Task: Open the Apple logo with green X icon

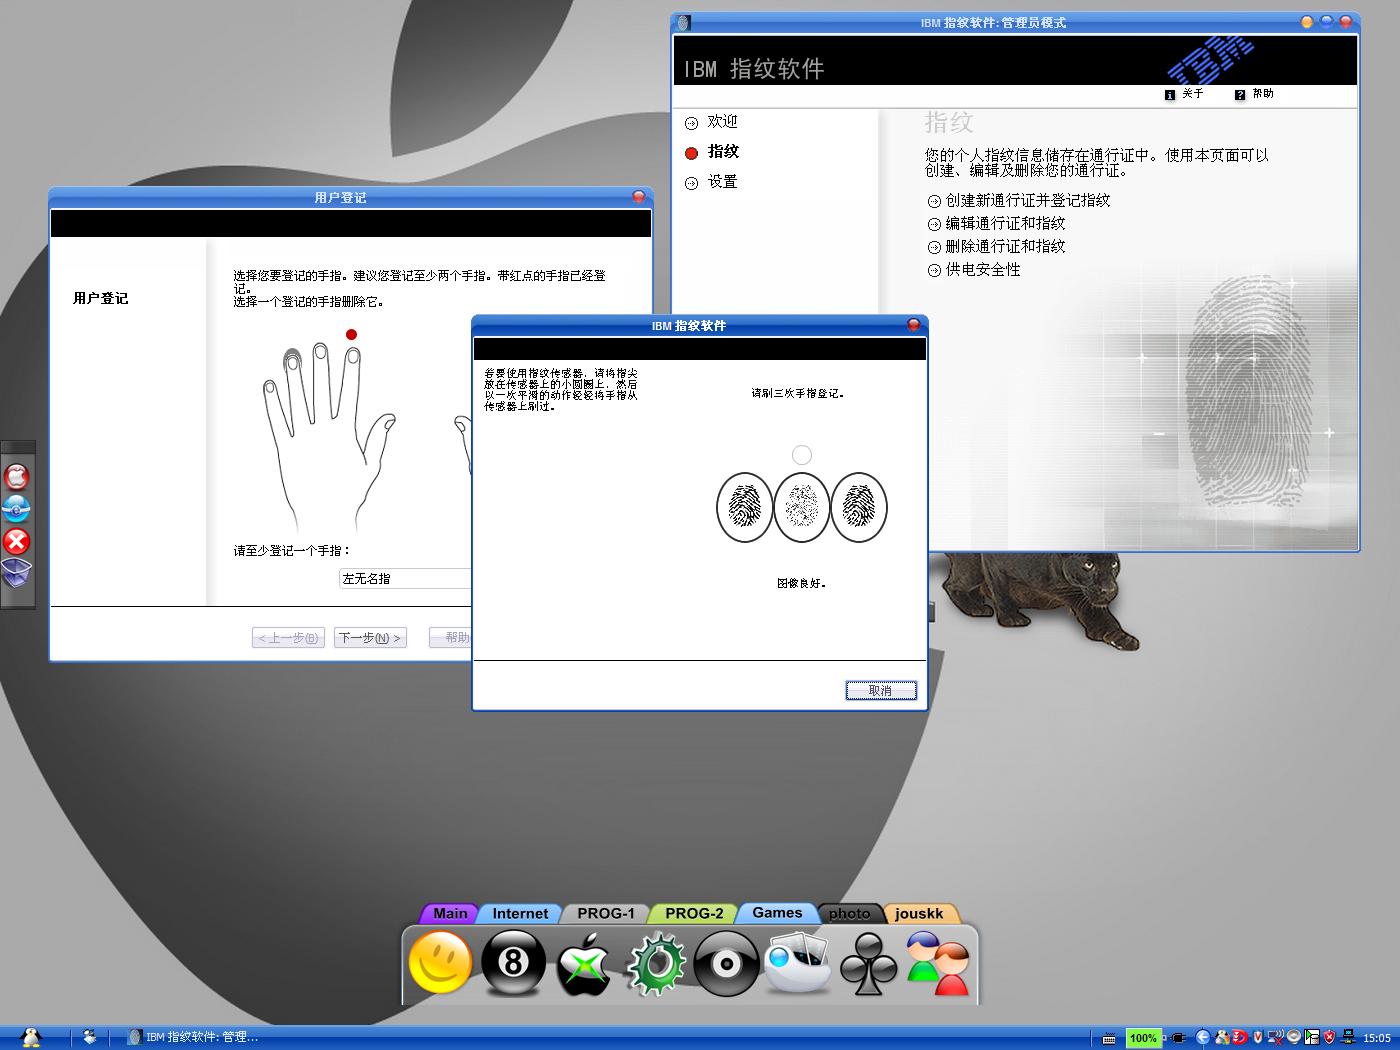Action: tap(584, 966)
